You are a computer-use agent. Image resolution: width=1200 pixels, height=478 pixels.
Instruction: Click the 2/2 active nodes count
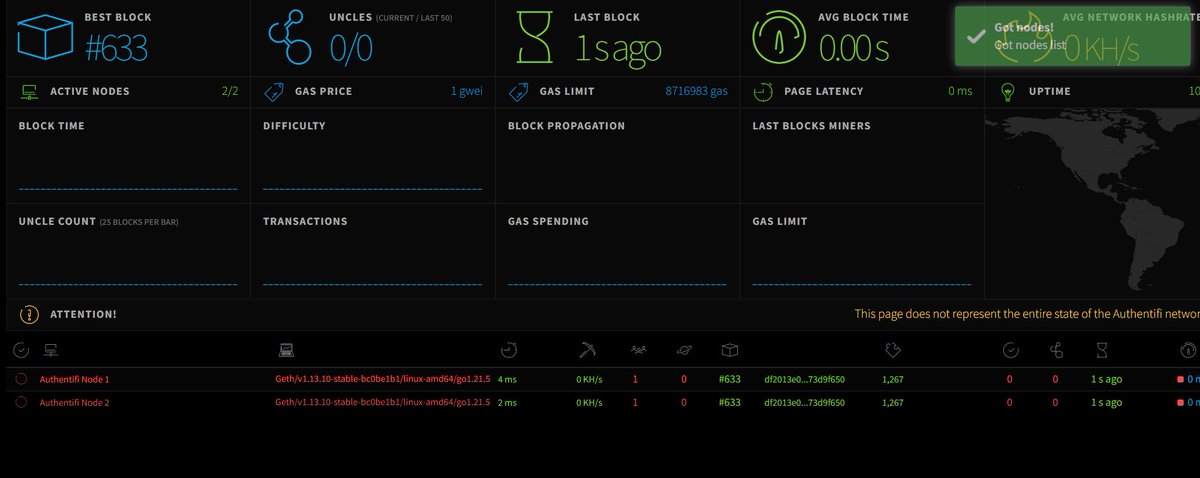tap(230, 92)
